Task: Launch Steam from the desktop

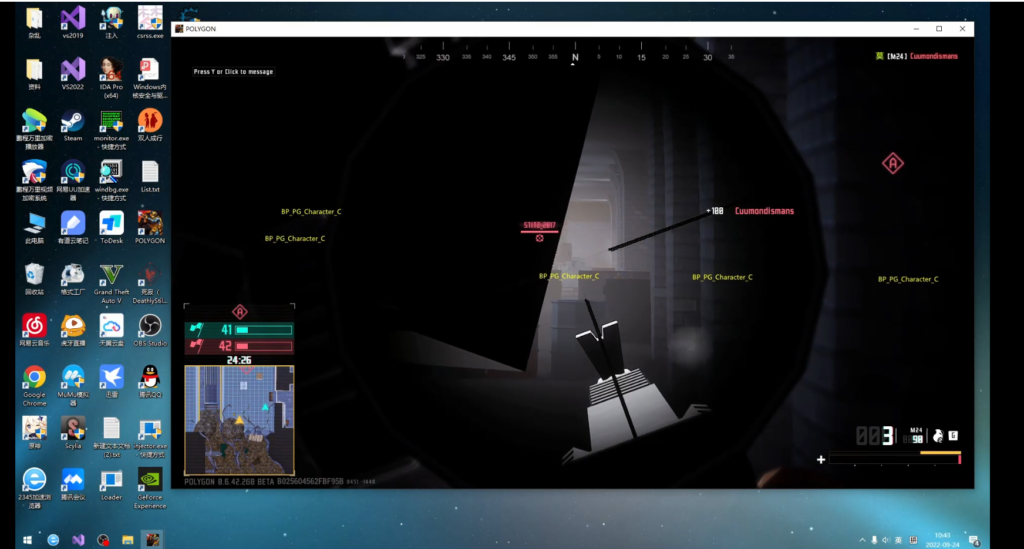Action: tap(72, 125)
